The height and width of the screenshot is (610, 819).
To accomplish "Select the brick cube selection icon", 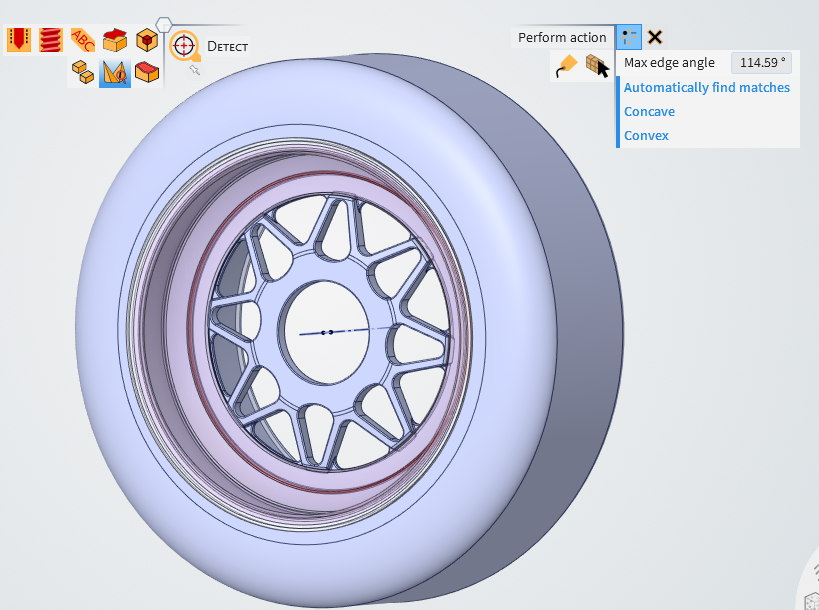I will pos(596,66).
